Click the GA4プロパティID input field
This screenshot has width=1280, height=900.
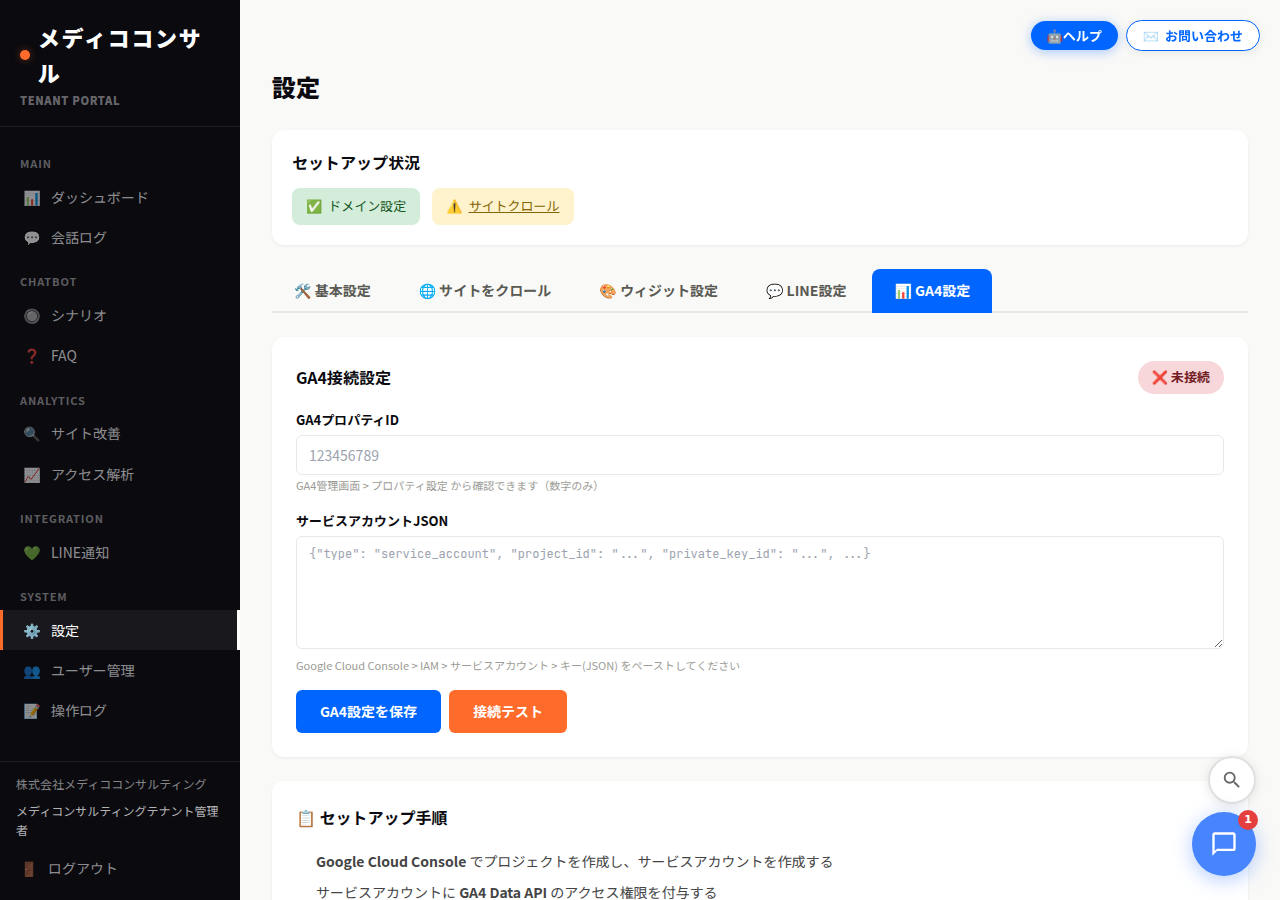pyautogui.click(x=759, y=455)
